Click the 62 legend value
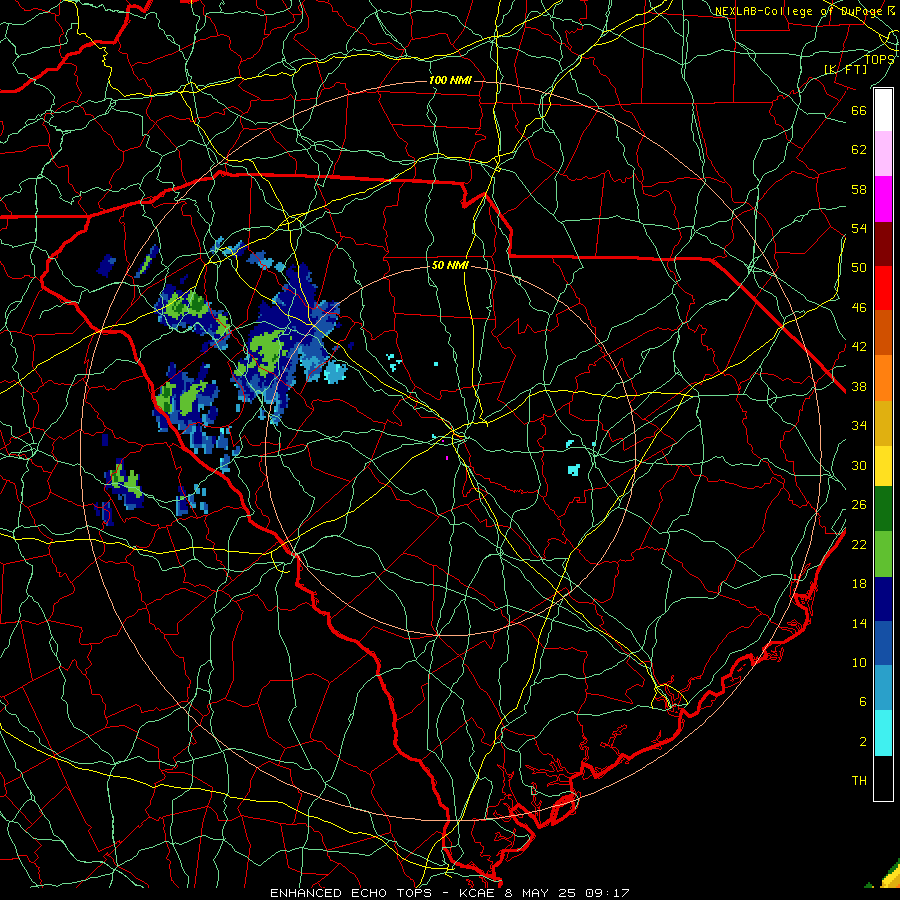The image size is (900, 900). point(859,150)
